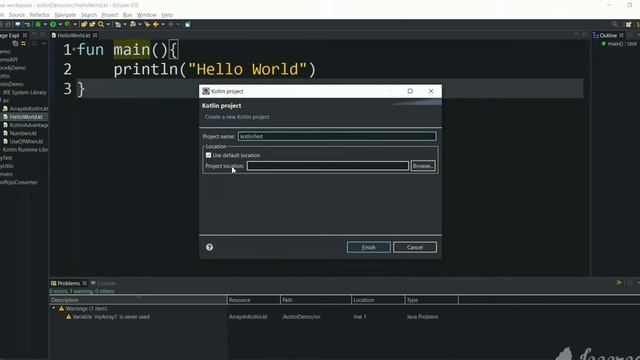The image size is (640, 360).
Task: Select Numbers.kt in Package Explorer
Action: click(x=23, y=133)
